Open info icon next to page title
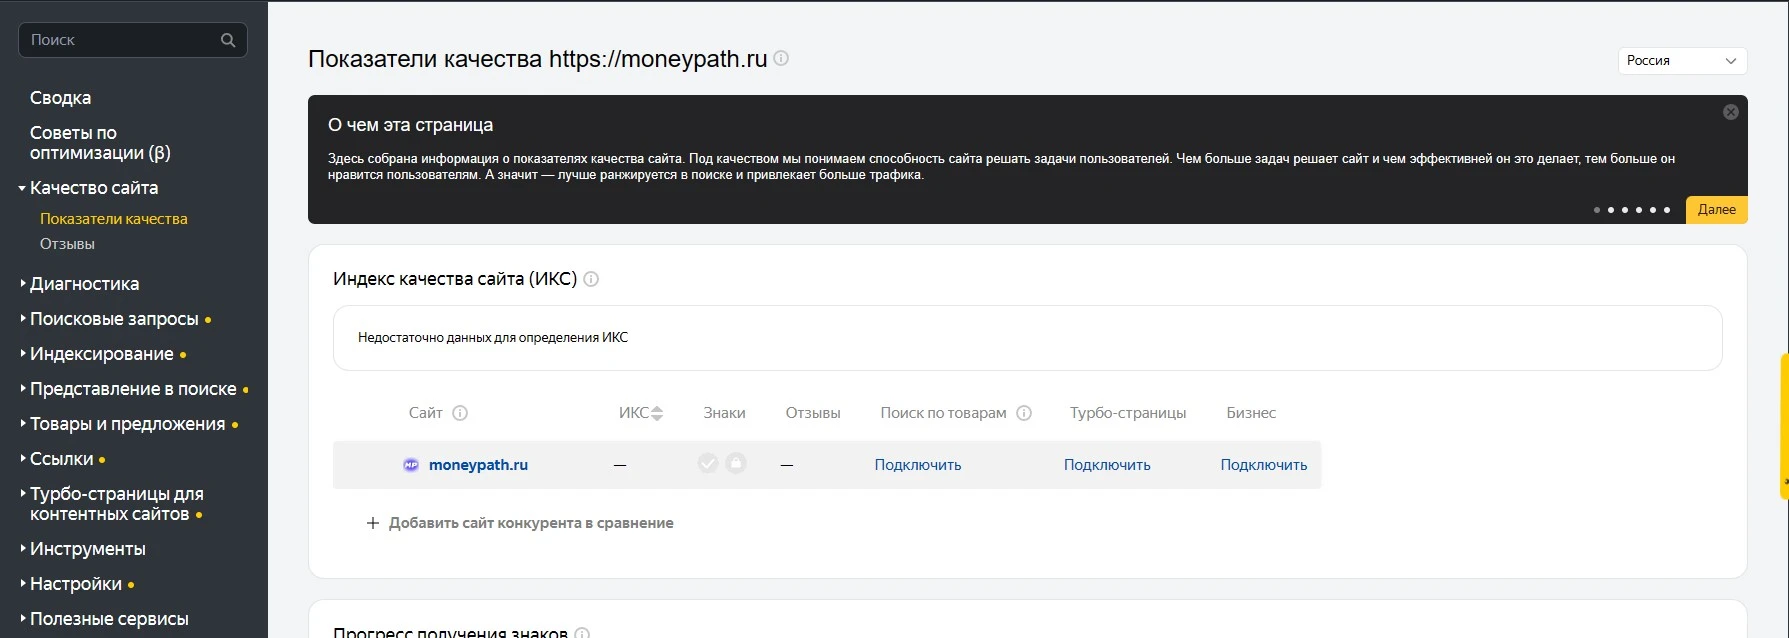This screenshot has height=638, width=1789. [x=782, y=58]
